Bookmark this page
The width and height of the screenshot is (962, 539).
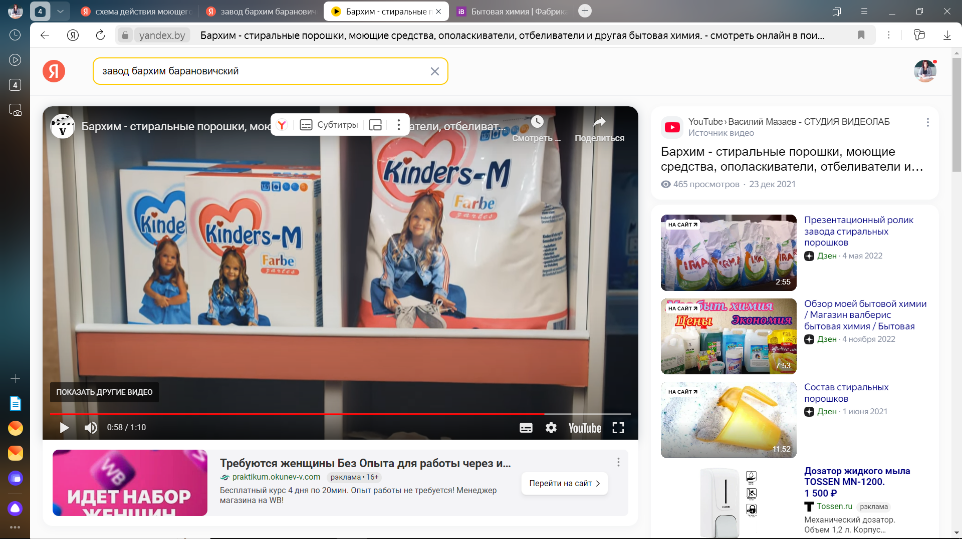(x=861, y=36)
